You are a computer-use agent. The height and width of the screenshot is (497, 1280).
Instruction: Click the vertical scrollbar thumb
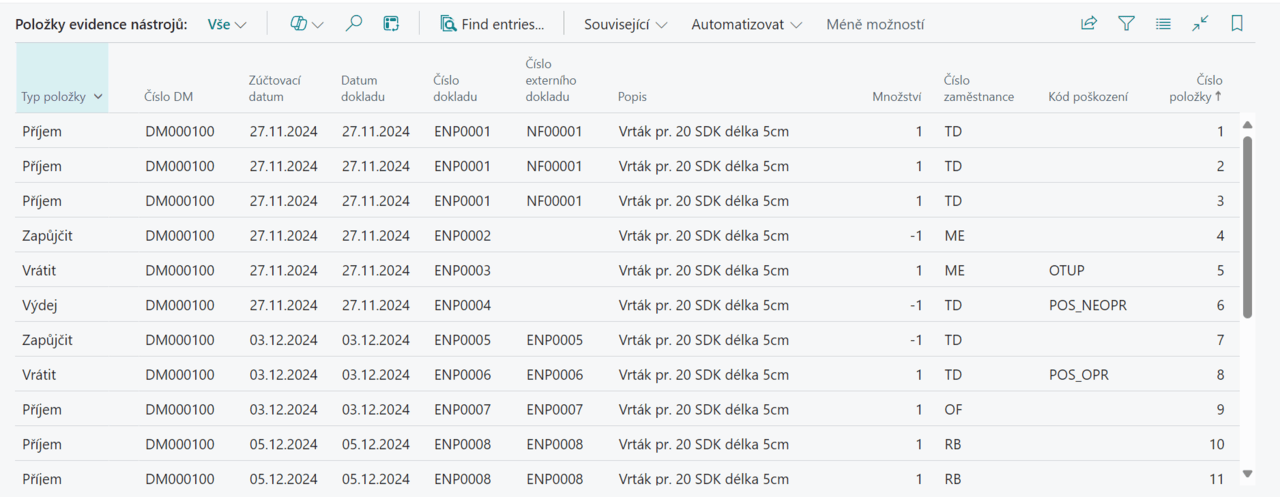tap(1247, 225)
